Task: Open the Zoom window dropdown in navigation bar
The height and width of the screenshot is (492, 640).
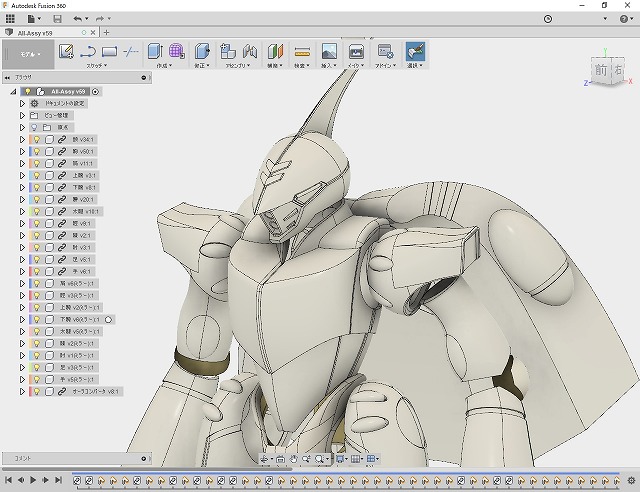Action: pos(327,459)
